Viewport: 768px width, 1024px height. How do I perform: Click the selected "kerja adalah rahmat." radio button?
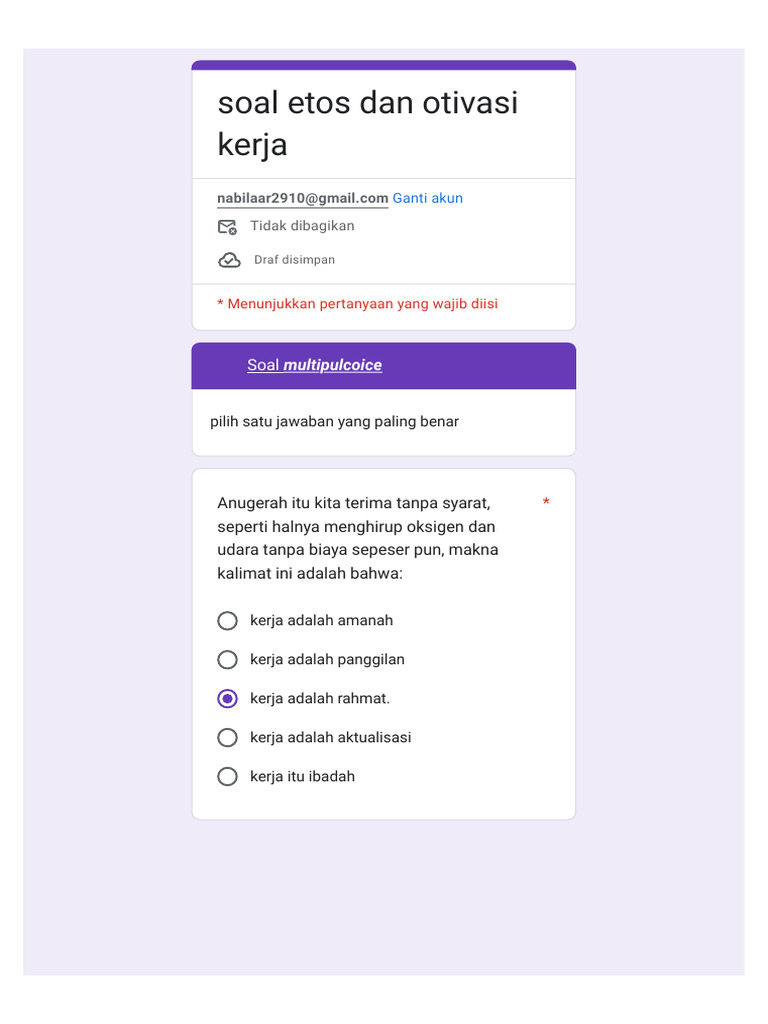click(228, 699)
